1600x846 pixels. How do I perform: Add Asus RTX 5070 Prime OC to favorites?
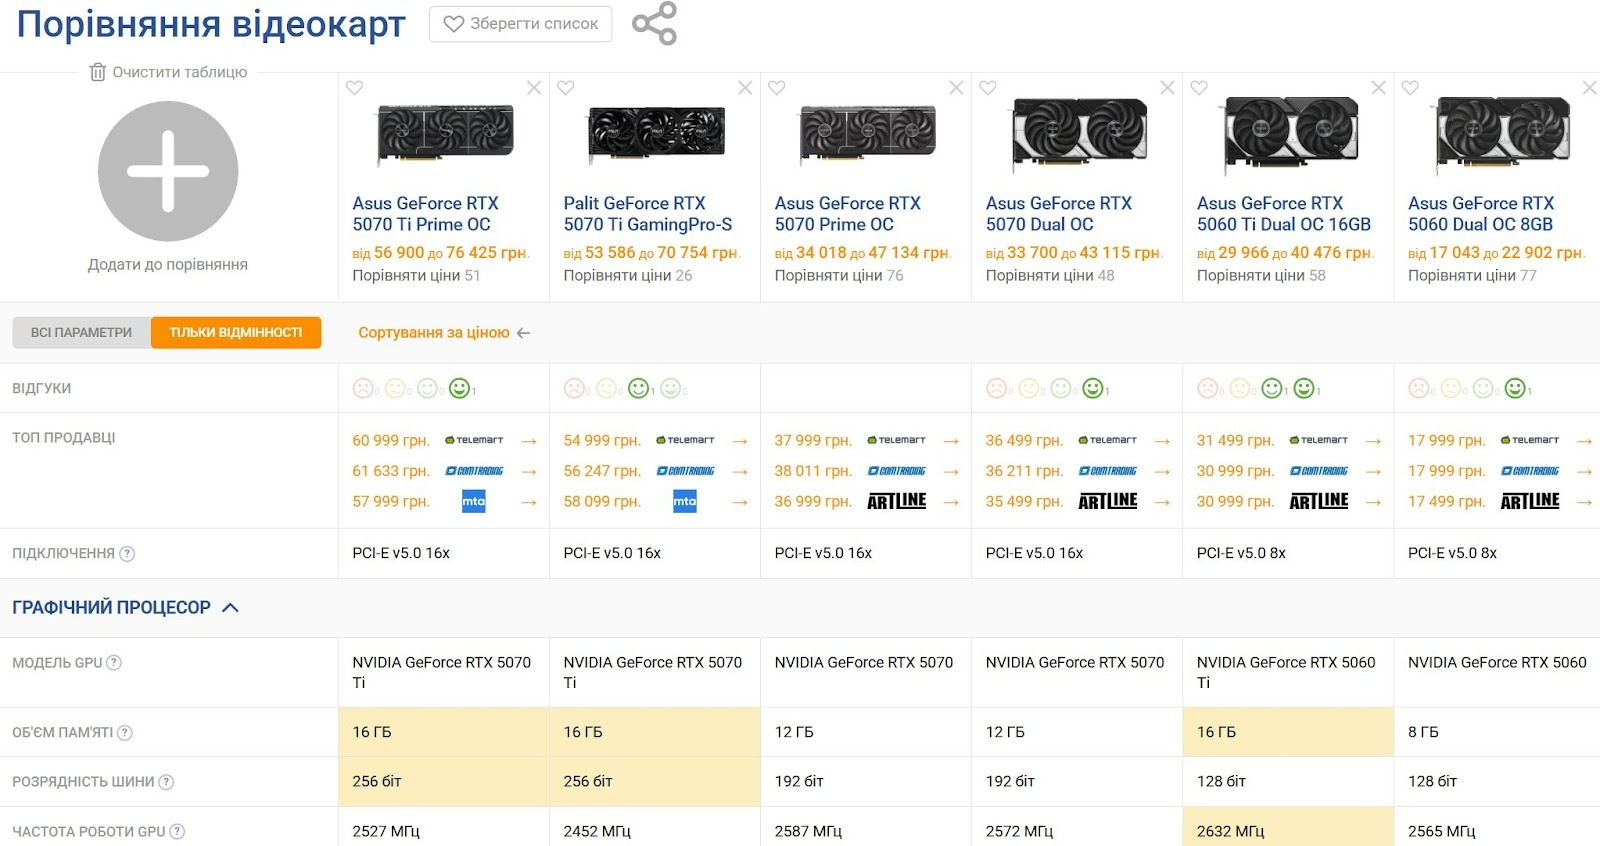[776, 88]
